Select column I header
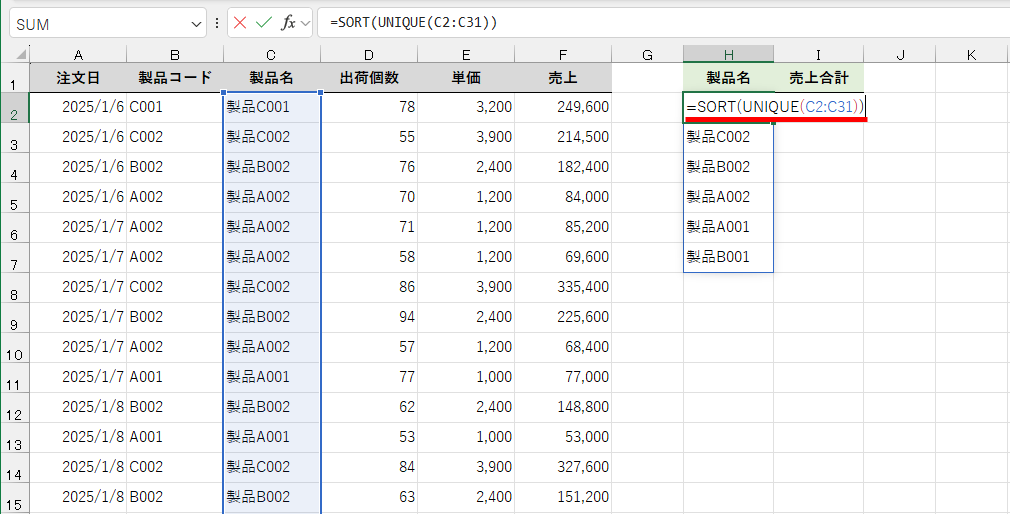This screenshot has width=1010, height=514. tap(819, 55)
